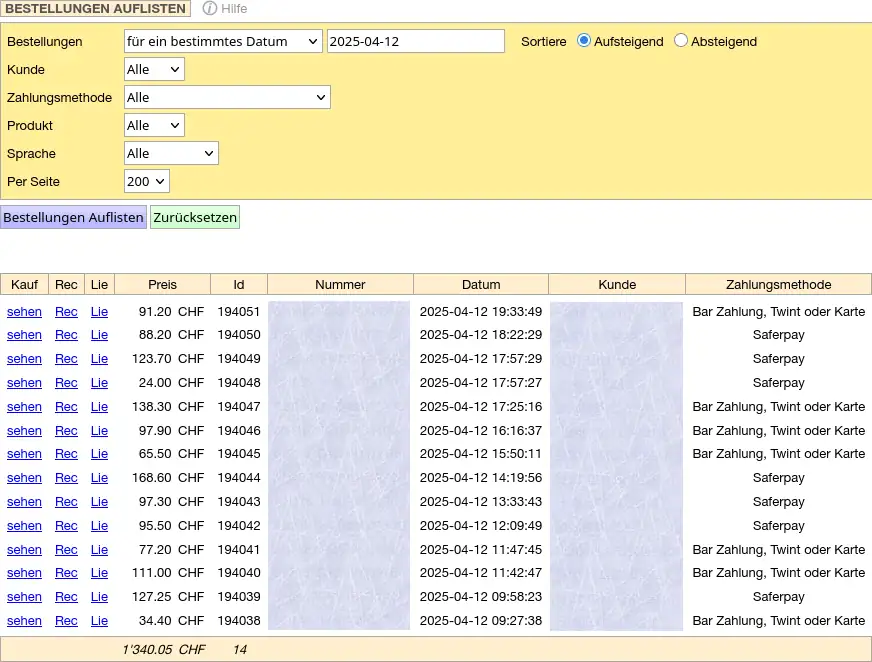The image size is (872, 662).
Task: Click the sehen link for order 194044
Action: tap(24, 478)
